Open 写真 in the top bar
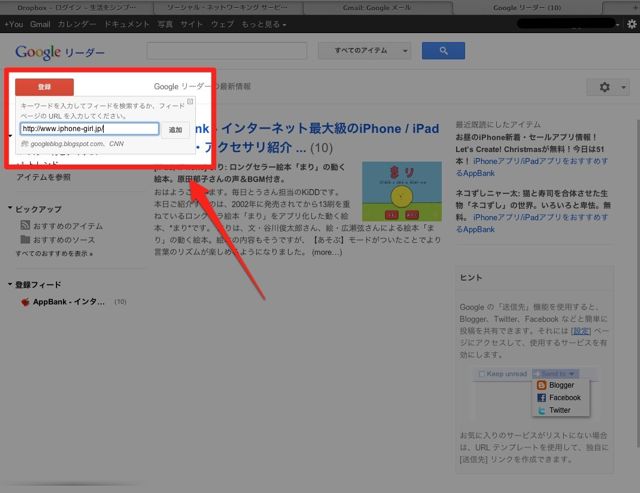The height and width of the screenshot is (493, 640). click(165, 24)
